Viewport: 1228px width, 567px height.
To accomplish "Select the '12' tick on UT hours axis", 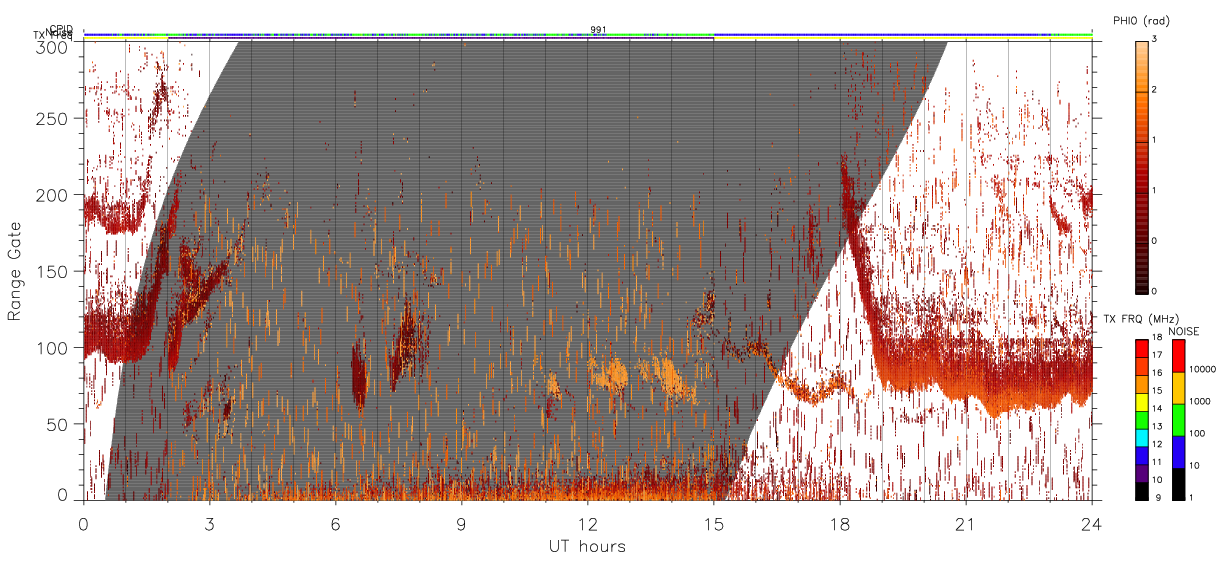I will 587,523.
